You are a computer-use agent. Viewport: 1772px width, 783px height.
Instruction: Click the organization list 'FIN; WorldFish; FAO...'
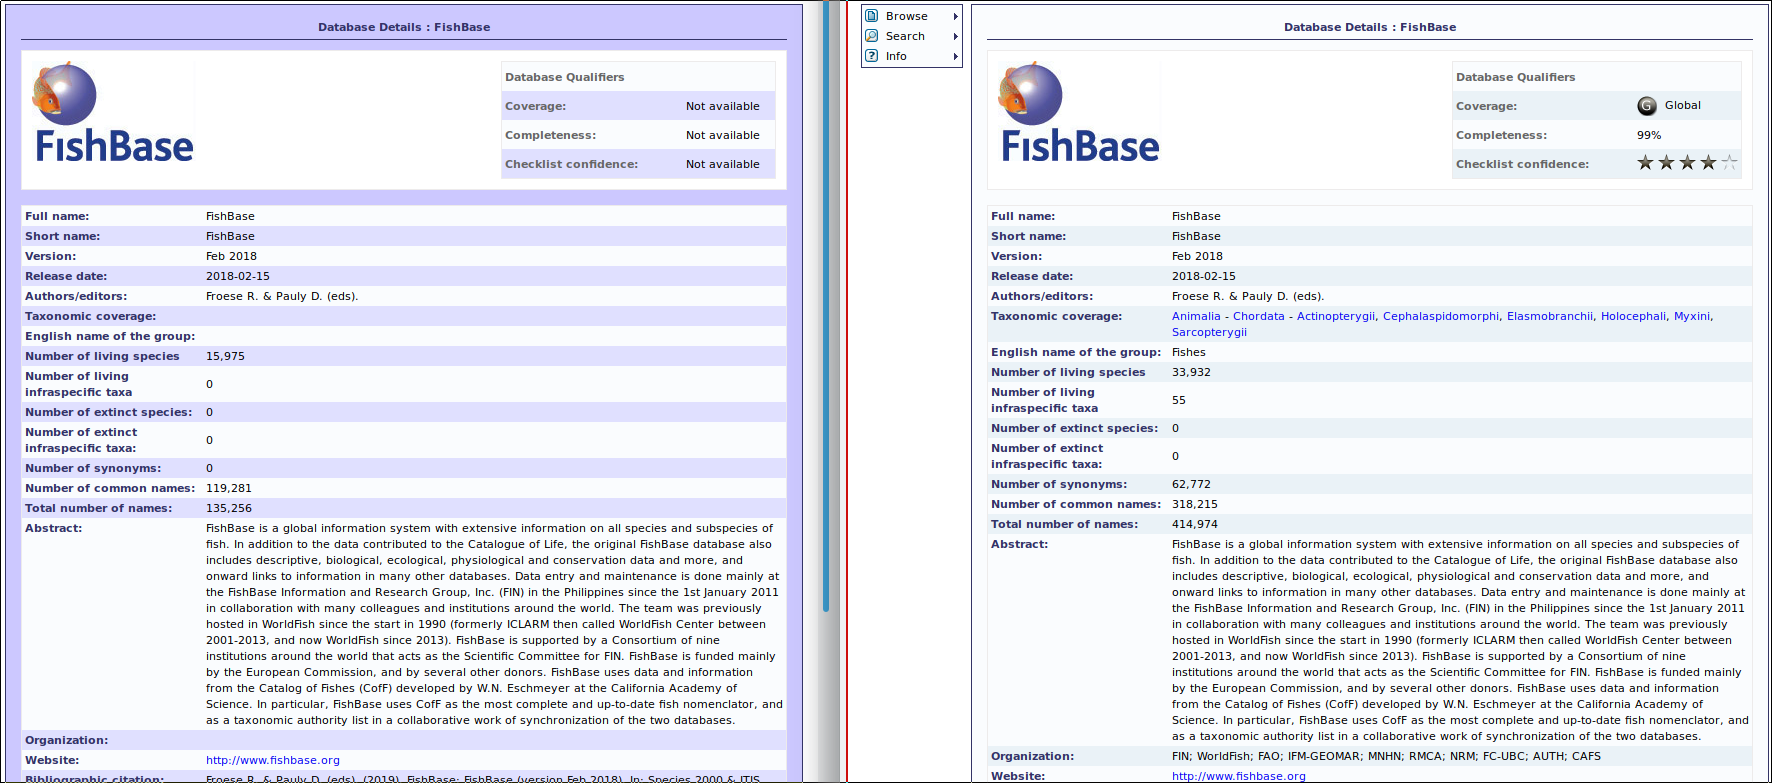pos(1386,756)
